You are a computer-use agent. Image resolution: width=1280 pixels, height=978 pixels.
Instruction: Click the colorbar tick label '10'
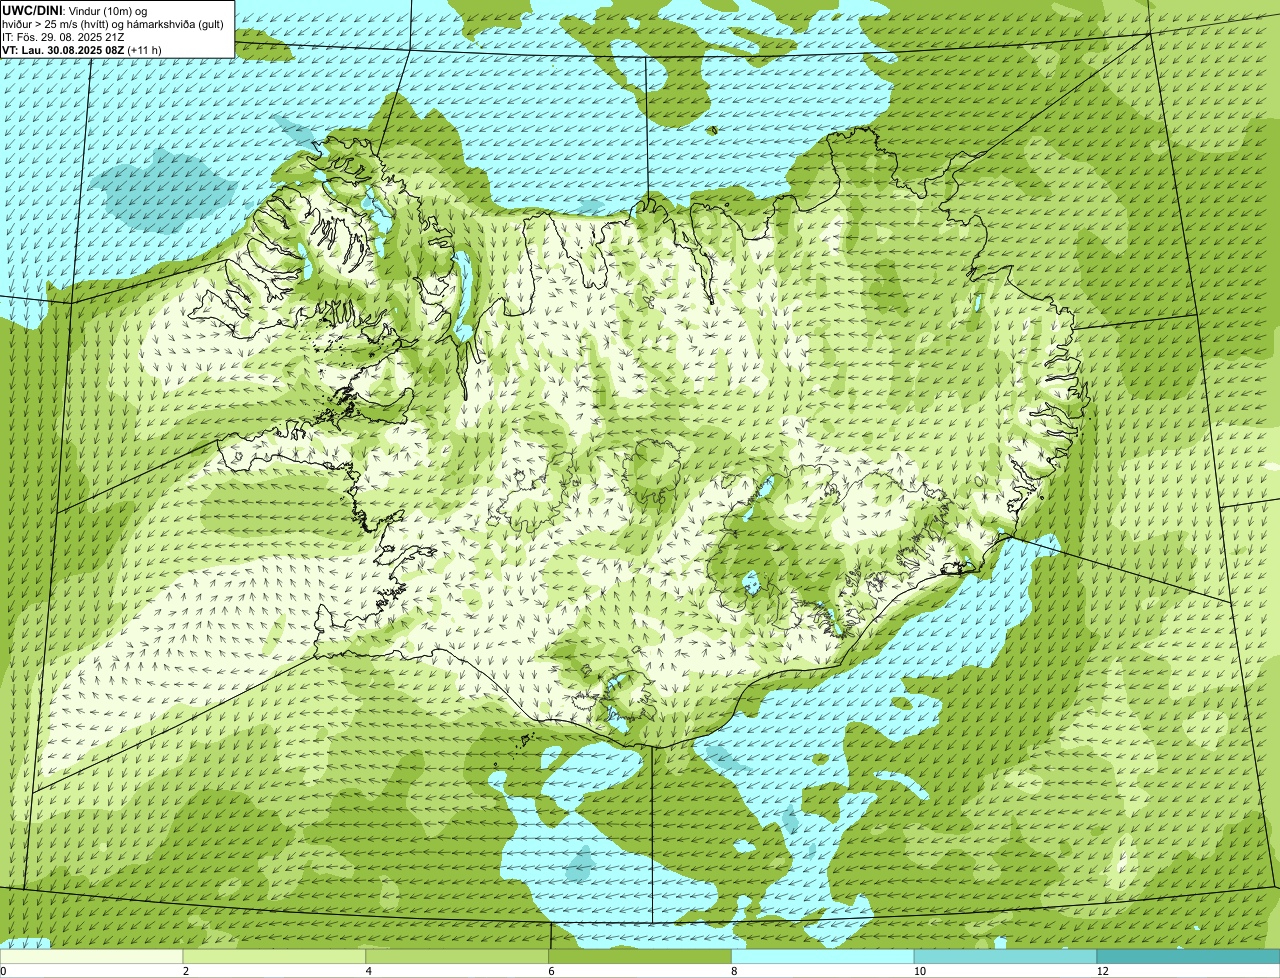[x=919, y=971]
